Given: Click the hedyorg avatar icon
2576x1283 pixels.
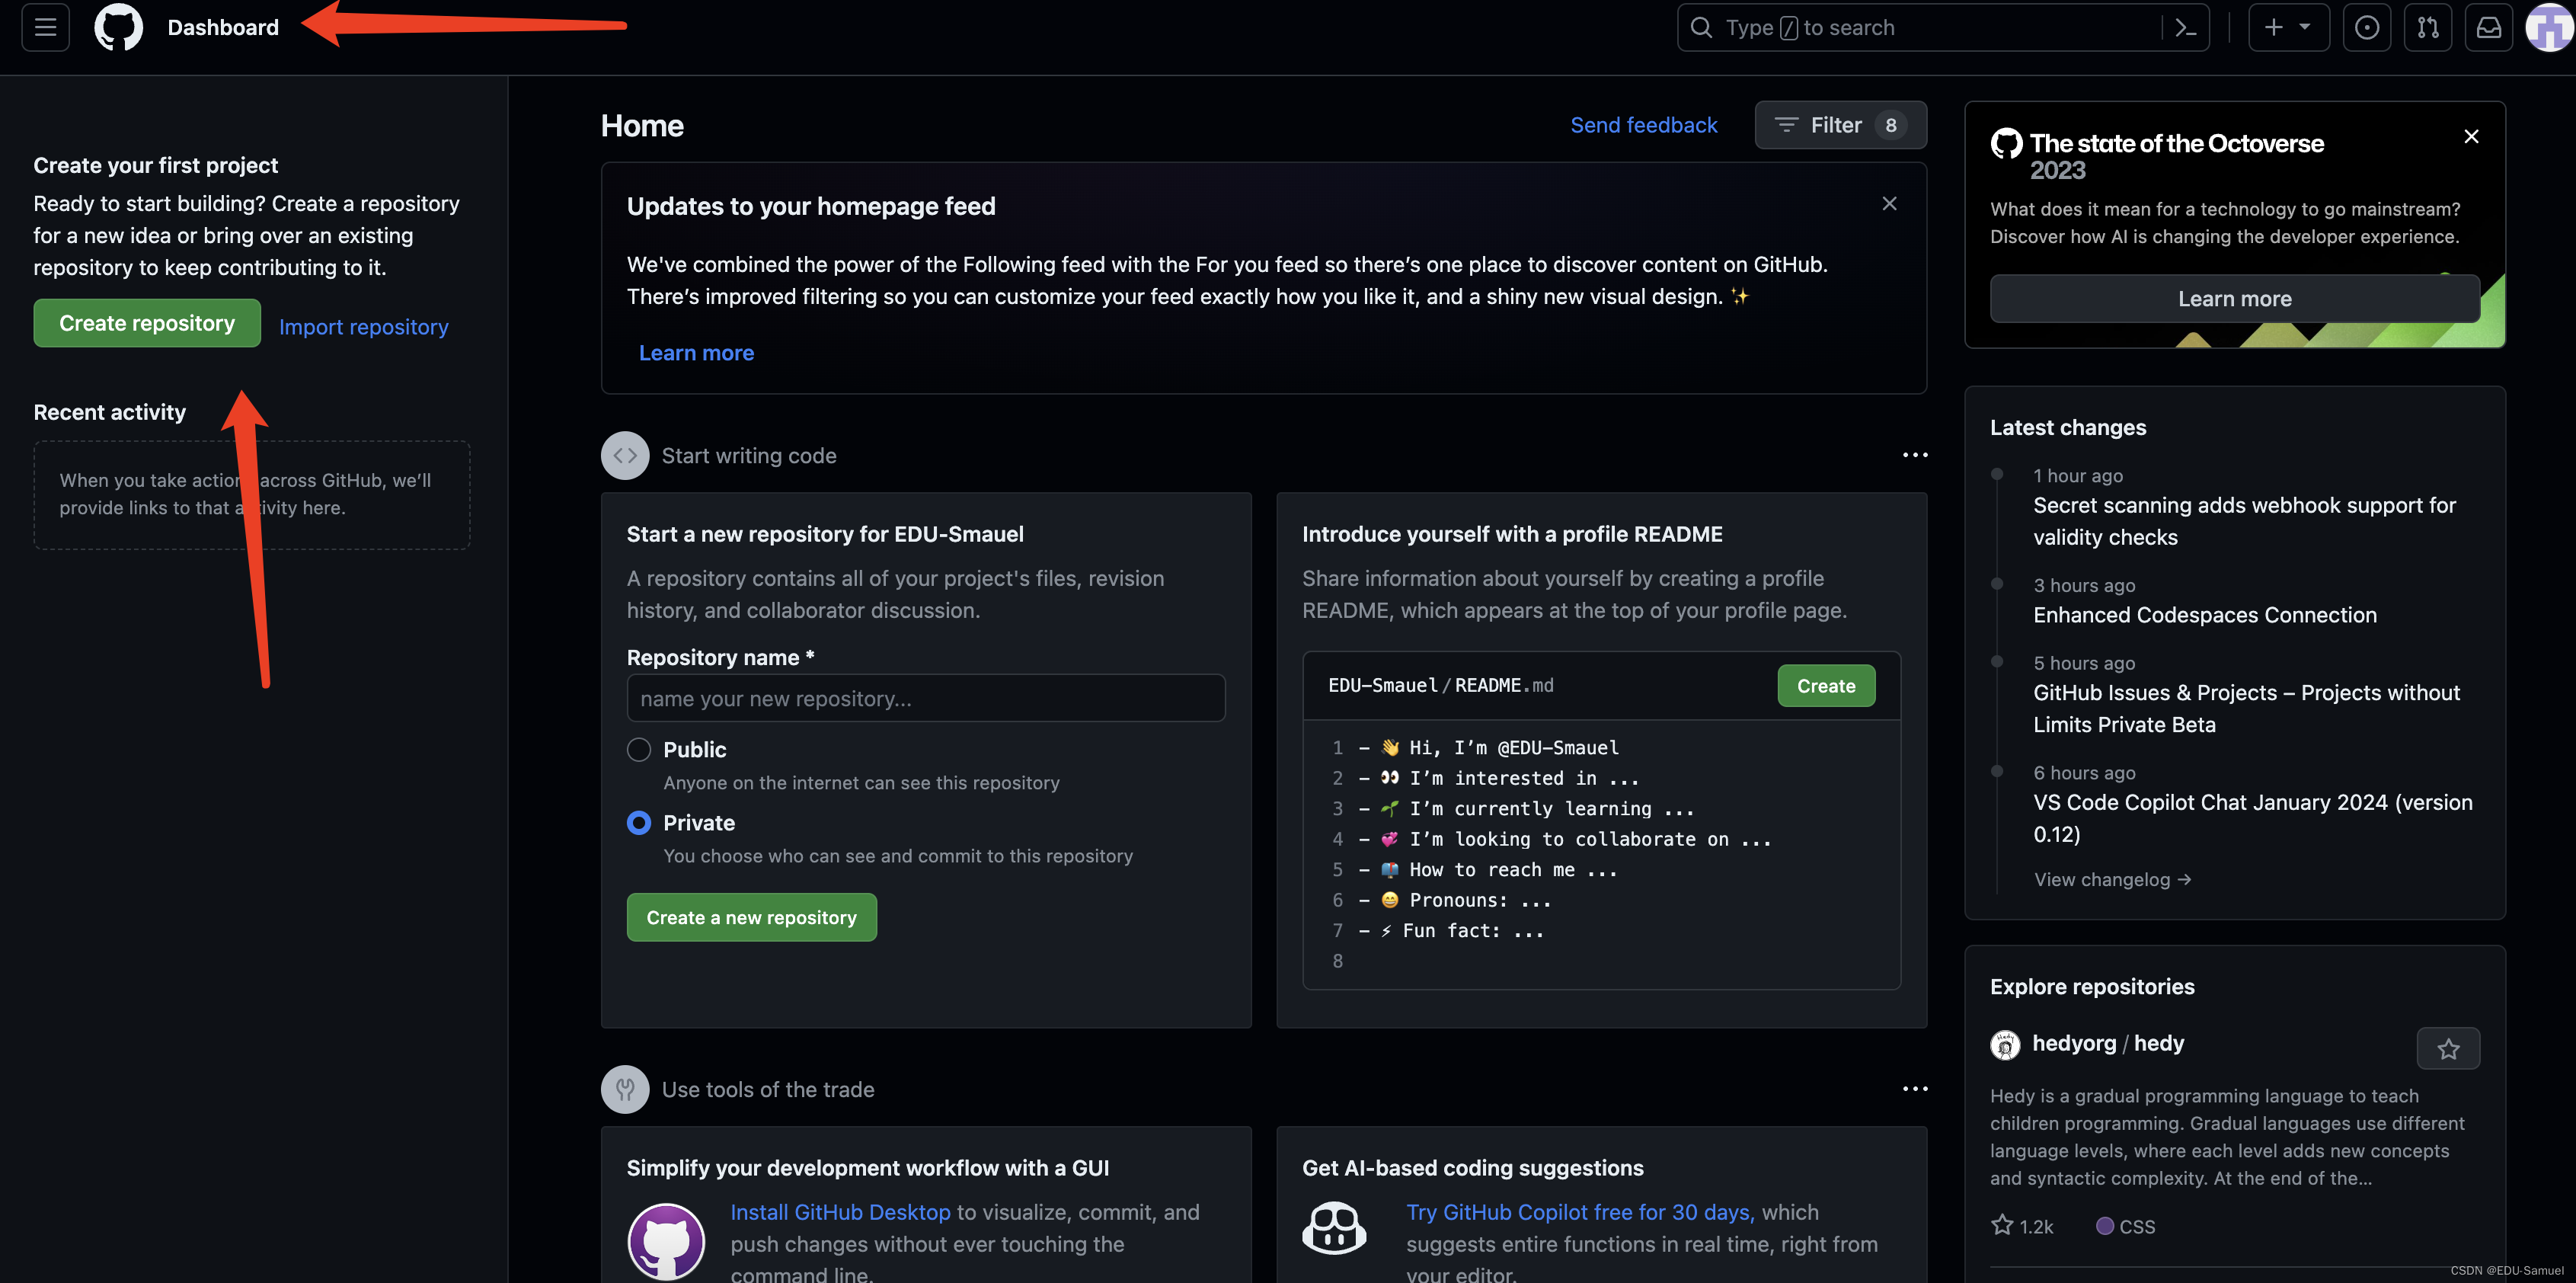Looking at the screenshot, I should pyautogui.click(x=2005, y=1045).
